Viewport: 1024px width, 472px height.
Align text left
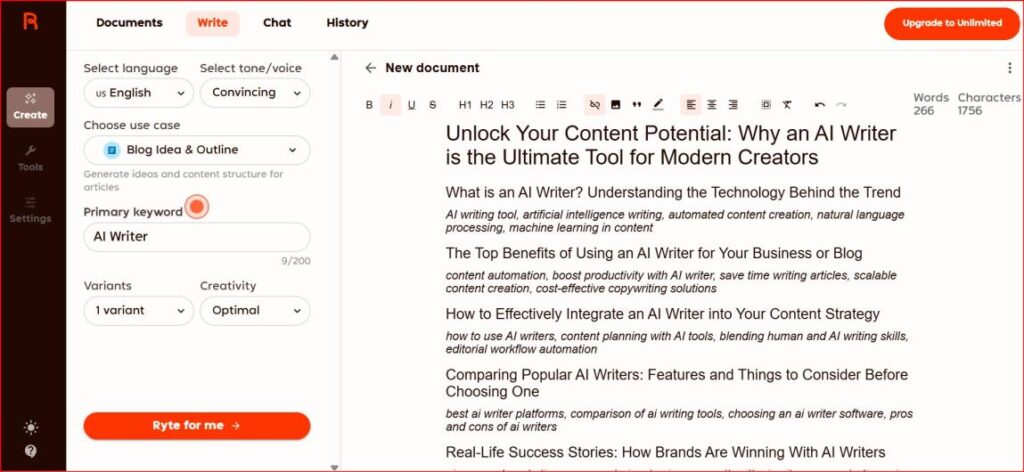[x=690, y=104]
